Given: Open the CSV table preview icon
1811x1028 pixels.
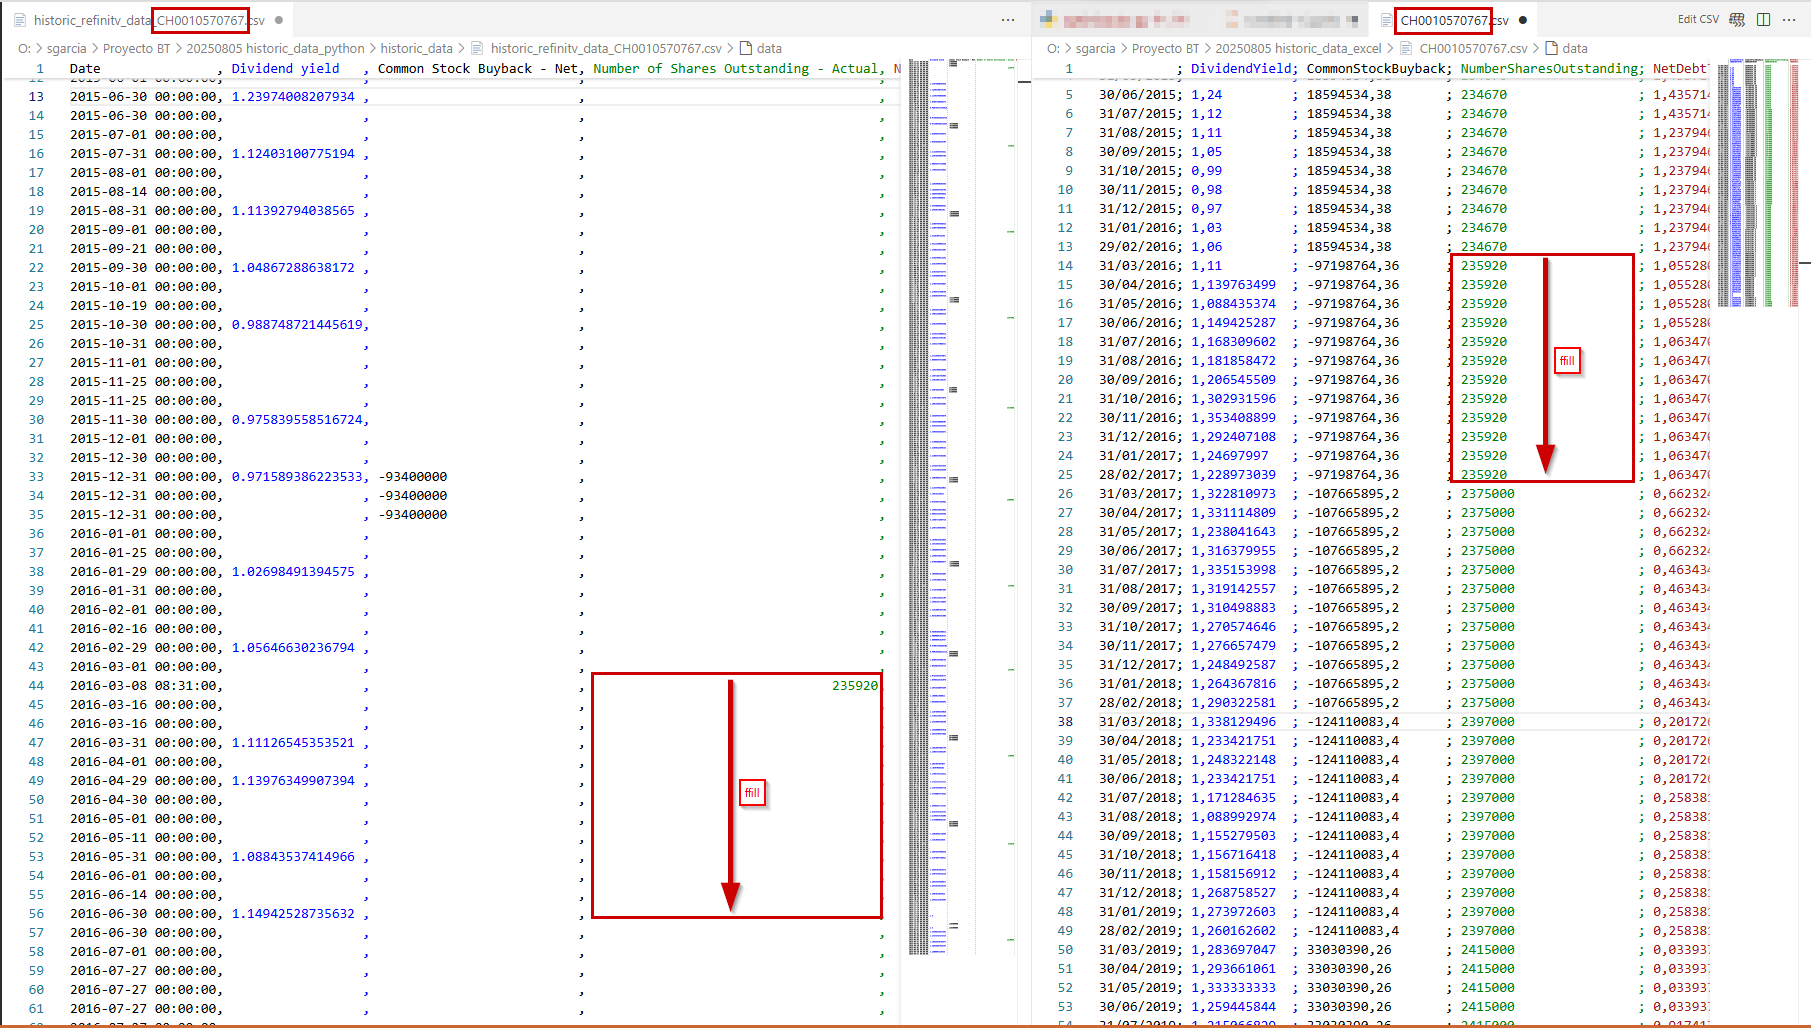Looking at the screenshot, I should (x=1737, y=20).
